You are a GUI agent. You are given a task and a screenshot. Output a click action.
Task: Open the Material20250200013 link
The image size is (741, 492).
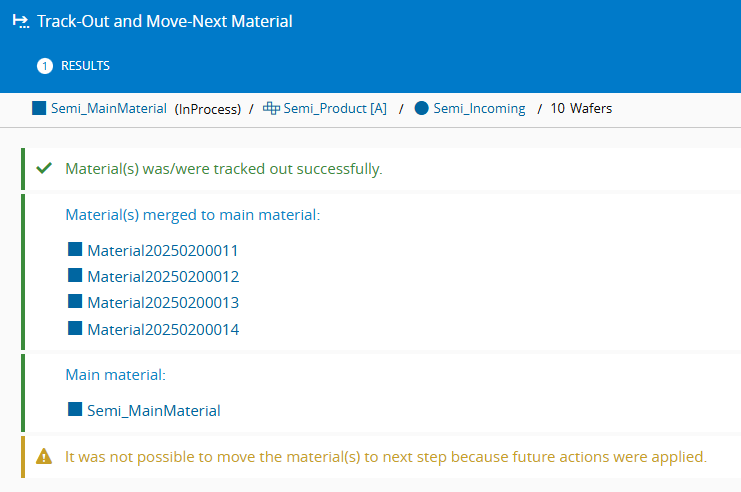click(x=163, y=302)
